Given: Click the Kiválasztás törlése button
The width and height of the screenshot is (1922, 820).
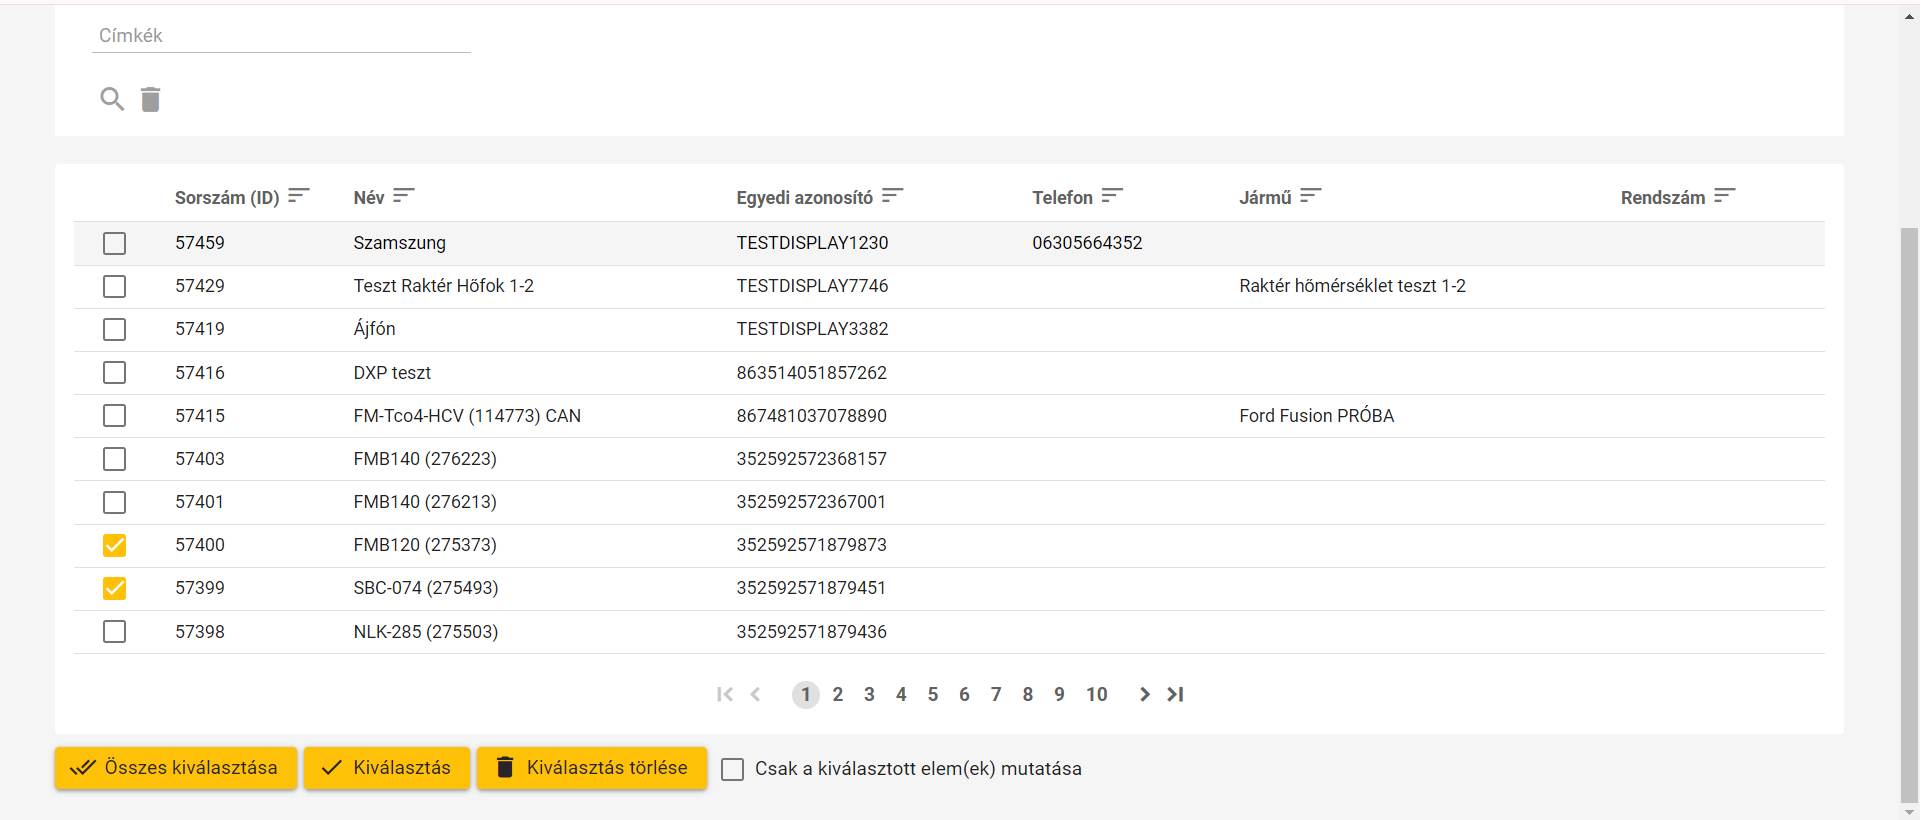Looking at the screenshot, I should [592, 768].
